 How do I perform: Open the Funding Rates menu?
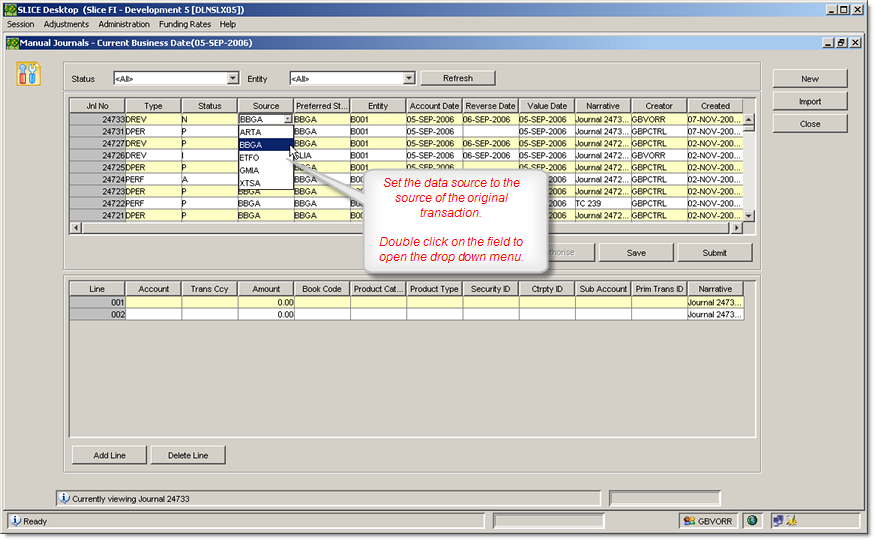click(186, 24)
